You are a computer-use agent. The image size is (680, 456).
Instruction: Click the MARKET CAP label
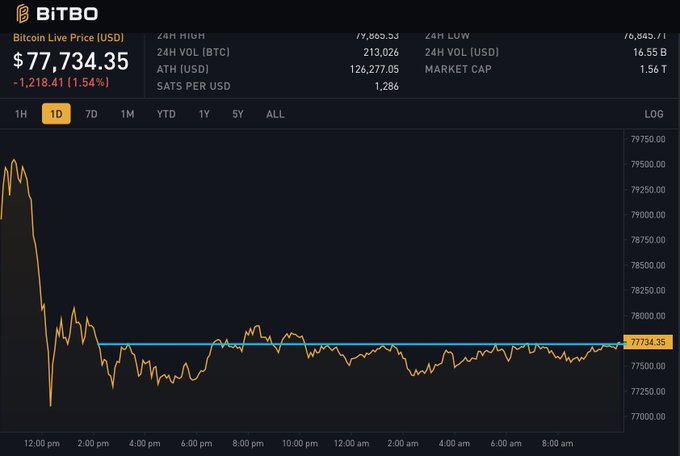[458, 69]
